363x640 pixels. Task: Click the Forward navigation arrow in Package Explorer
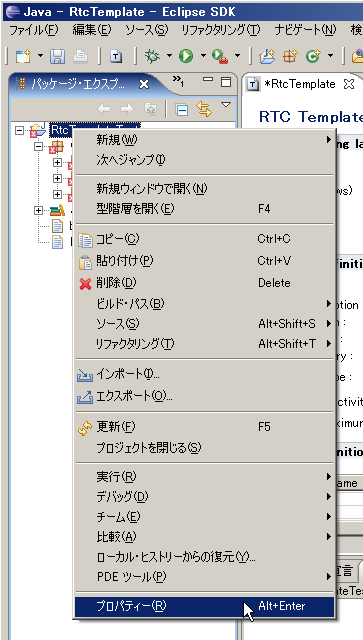click(127, 109)
